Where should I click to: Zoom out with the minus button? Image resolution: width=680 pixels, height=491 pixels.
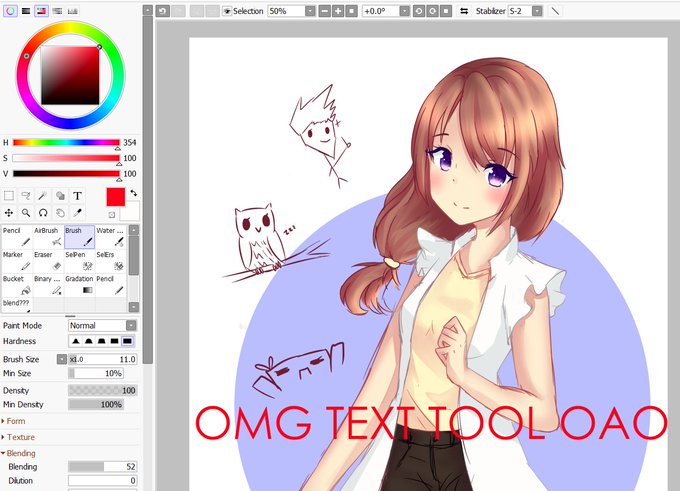pyautogui.click(x=324, y=11)
